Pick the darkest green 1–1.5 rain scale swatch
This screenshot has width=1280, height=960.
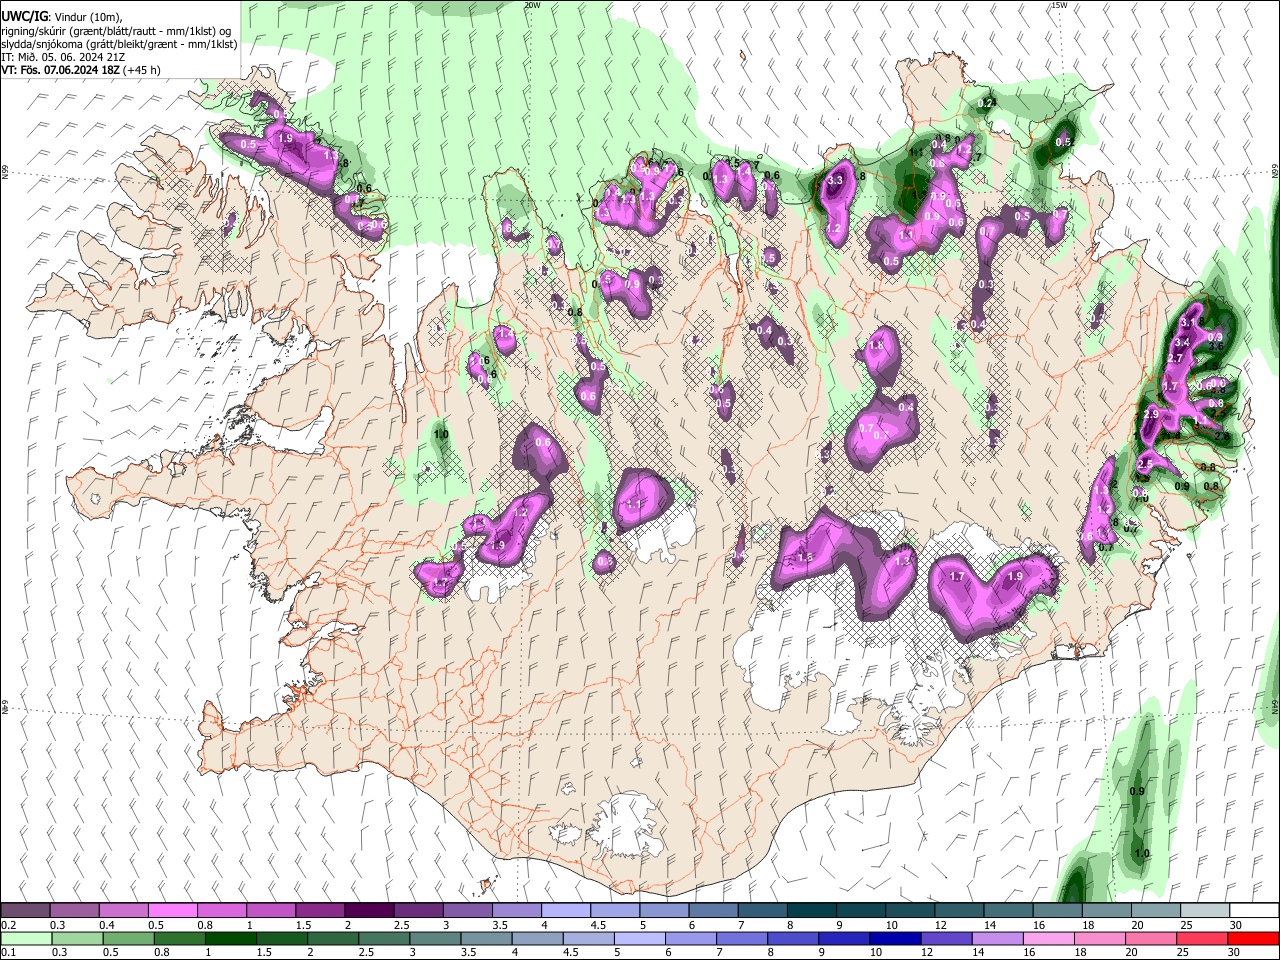[230, 938]
